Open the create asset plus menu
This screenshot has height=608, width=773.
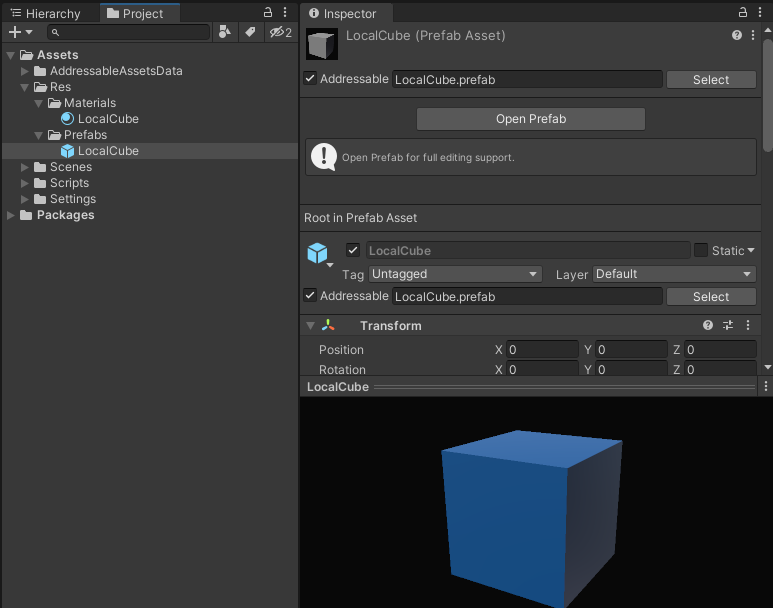click(x=20, y=32)
